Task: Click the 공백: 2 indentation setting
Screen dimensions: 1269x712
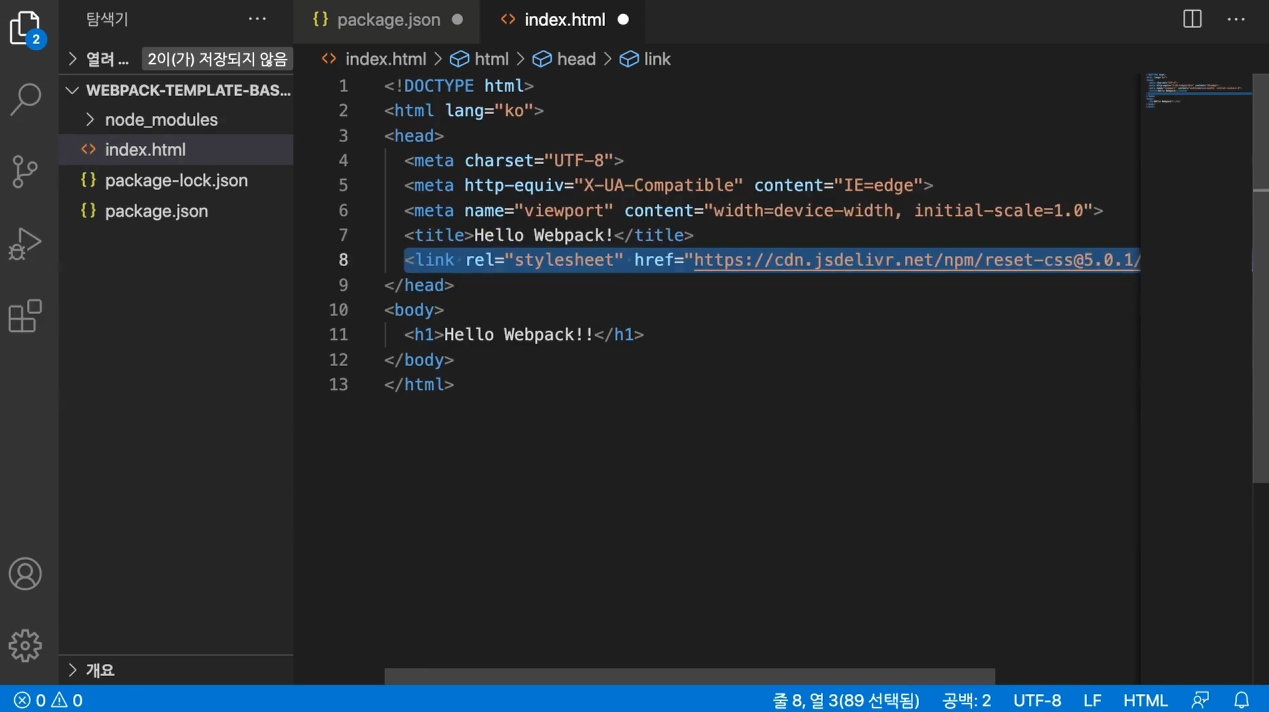Action: [966, 700]
